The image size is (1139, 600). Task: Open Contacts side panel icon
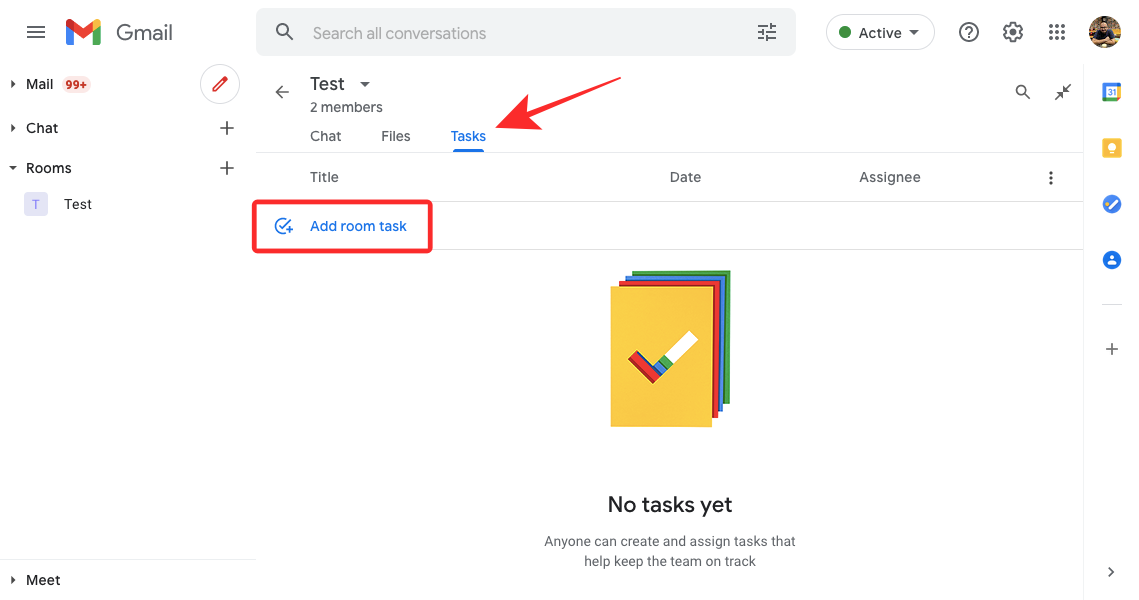(1111, 260)
